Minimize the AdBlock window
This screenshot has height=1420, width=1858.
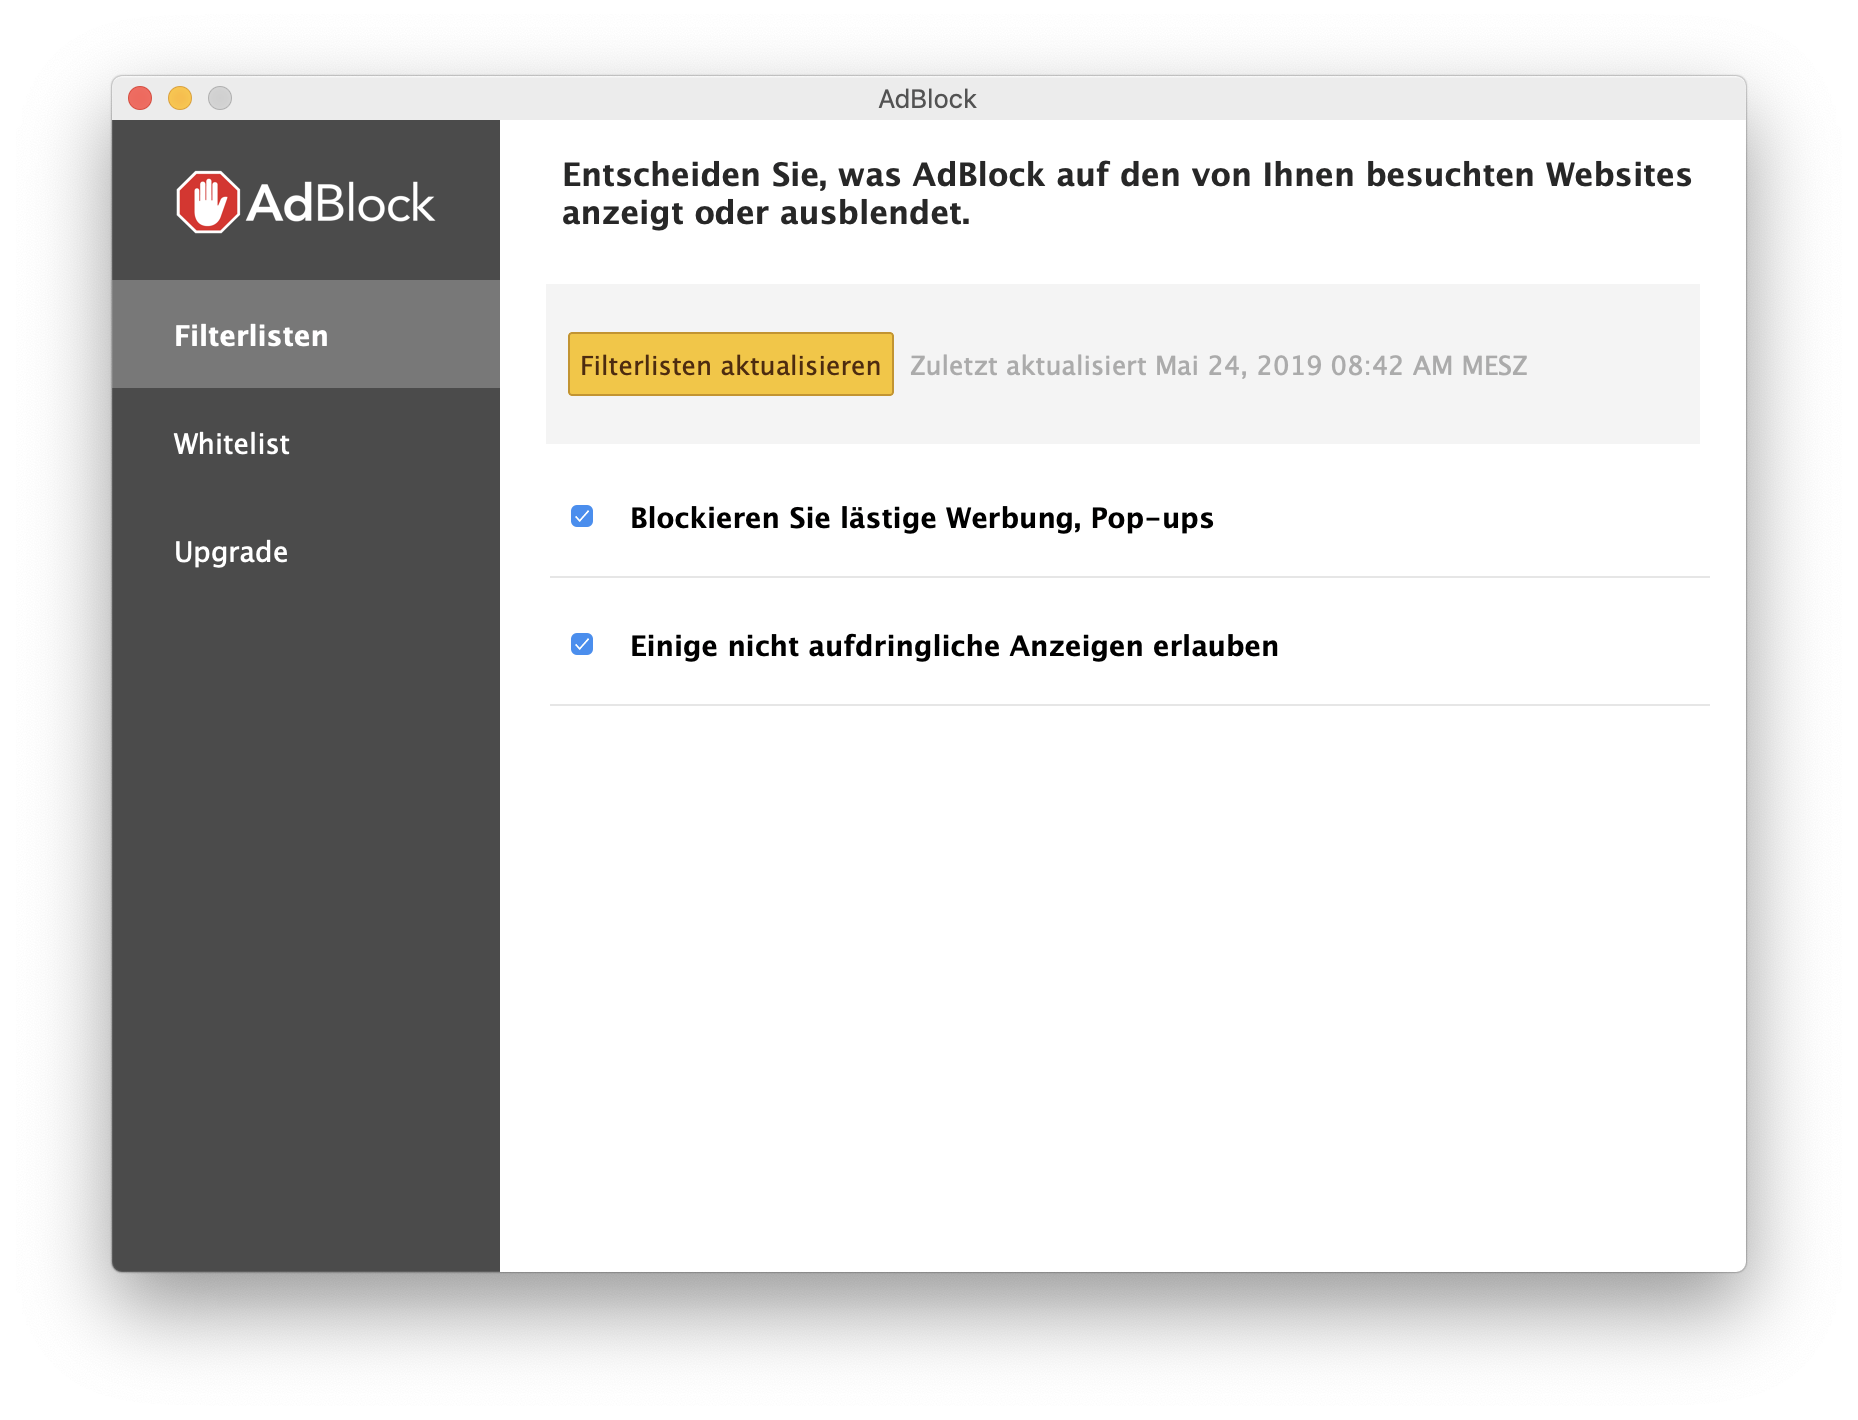click(x=180, y=98)
